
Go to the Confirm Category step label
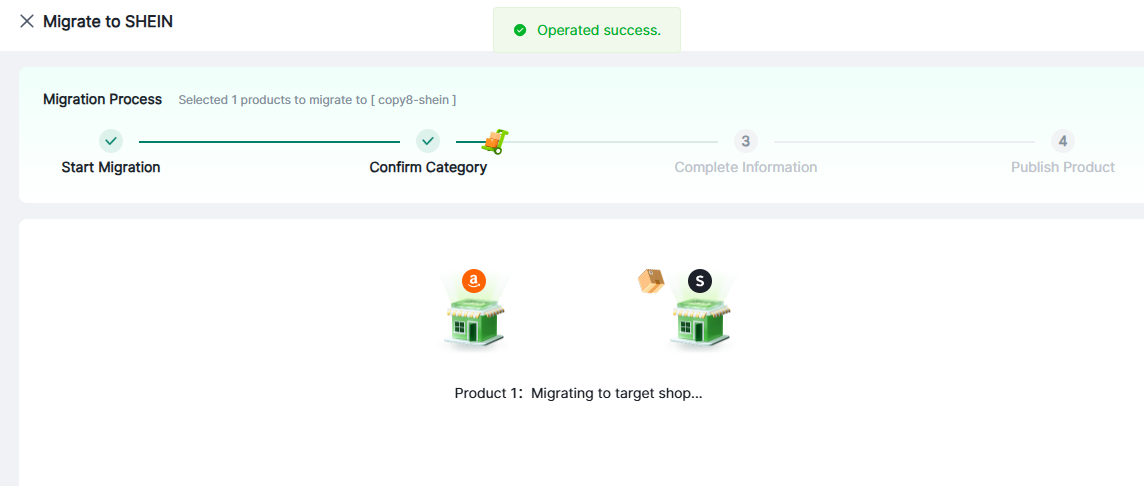pos(428,167)
